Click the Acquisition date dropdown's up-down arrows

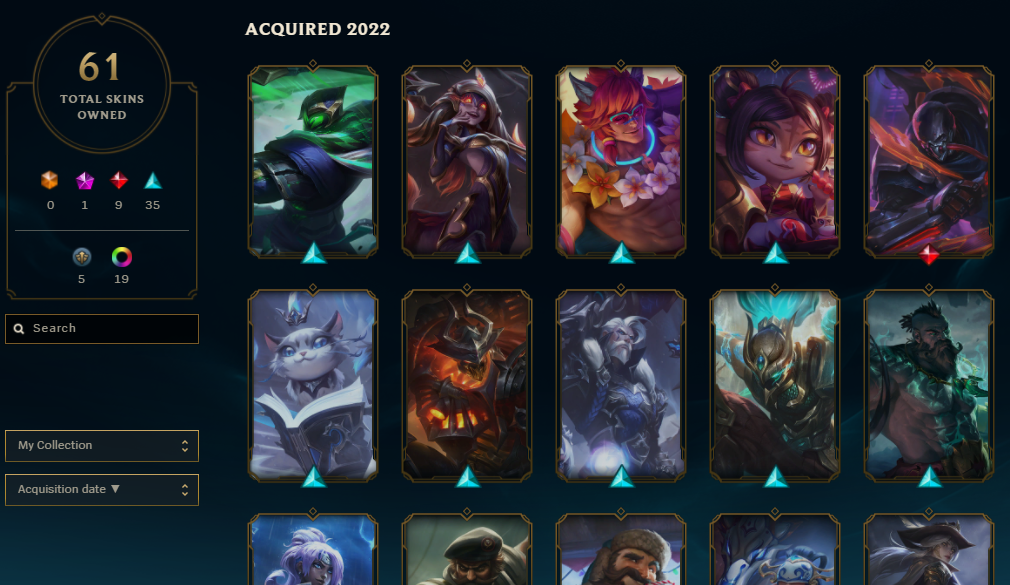pyautogui.click(x=185, y=490)
